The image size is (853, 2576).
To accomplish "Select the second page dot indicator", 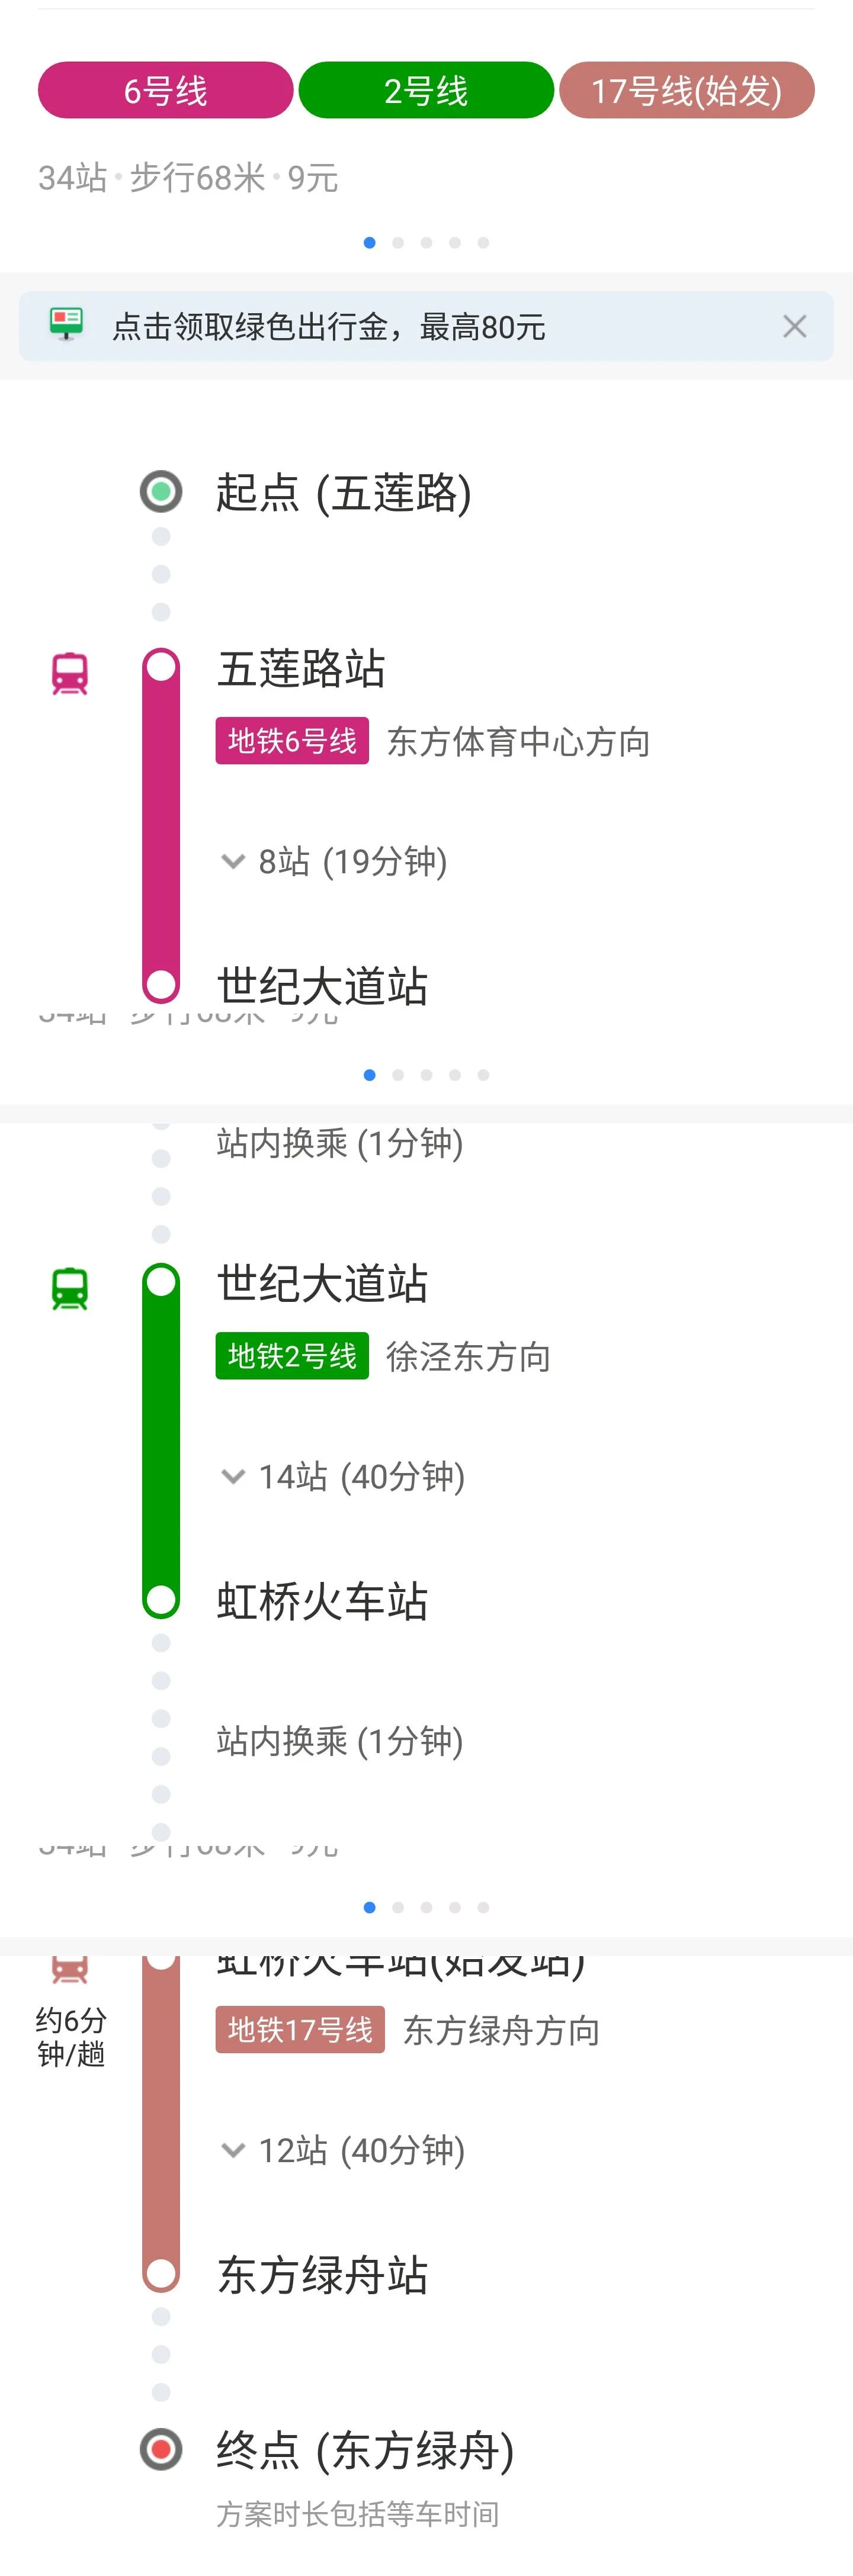I will point(398,242).
